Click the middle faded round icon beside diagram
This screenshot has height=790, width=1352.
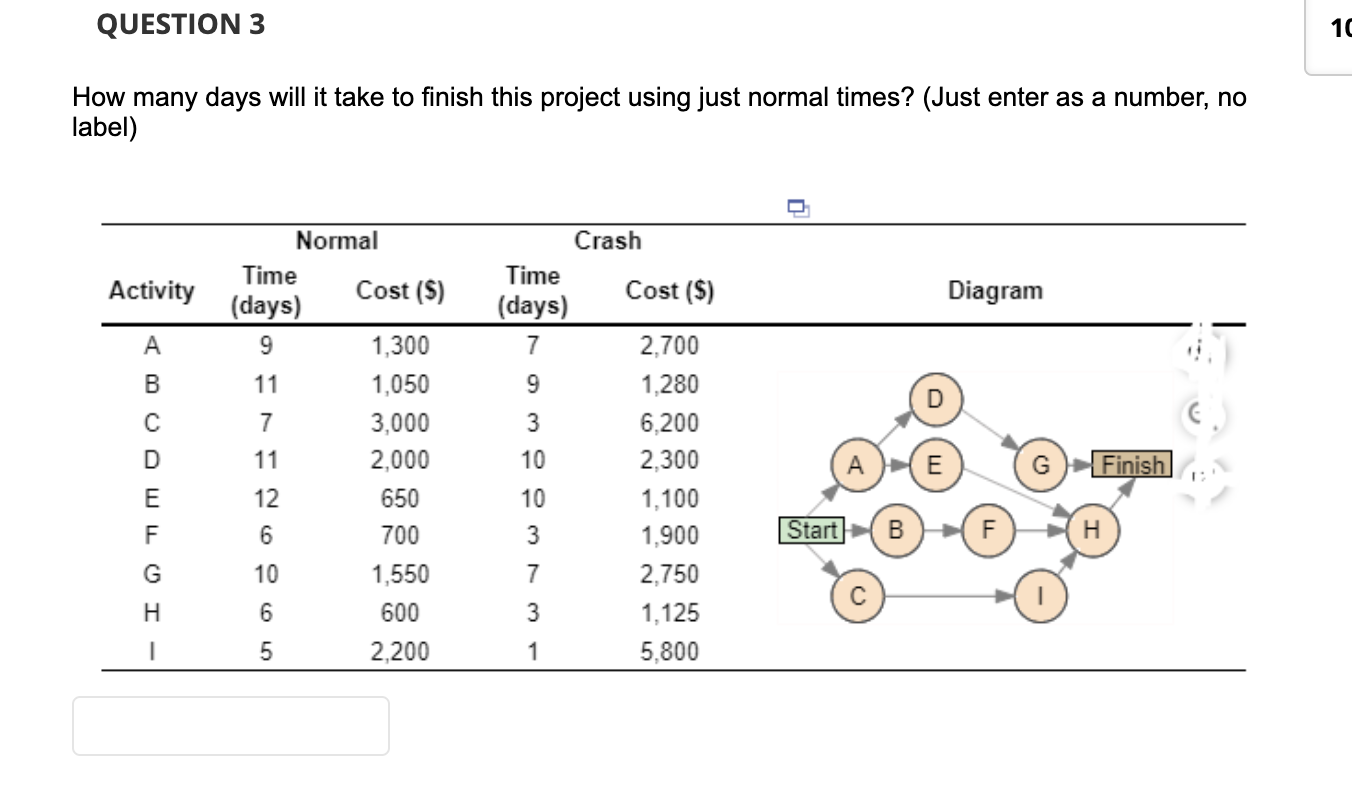[1196, 411]
